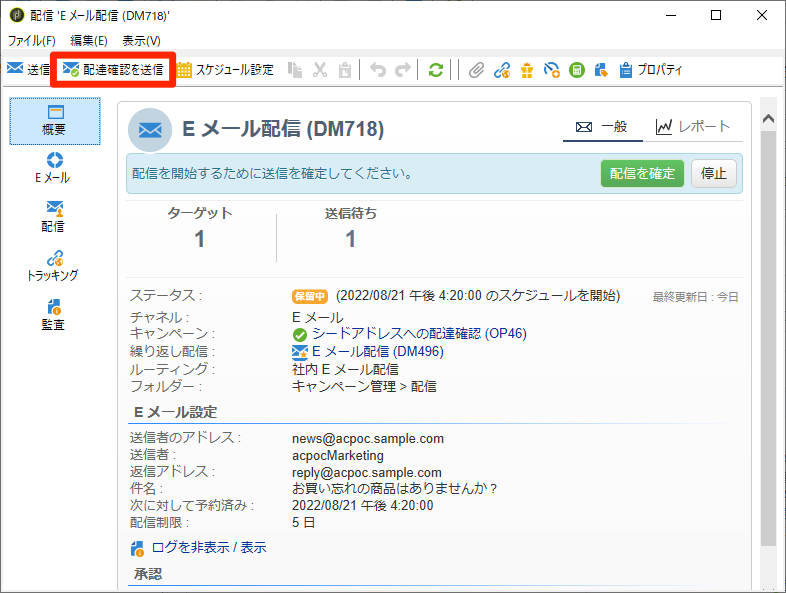
Task: Click the 5 日 delivery limit value
Action: (x=303, y=522)
